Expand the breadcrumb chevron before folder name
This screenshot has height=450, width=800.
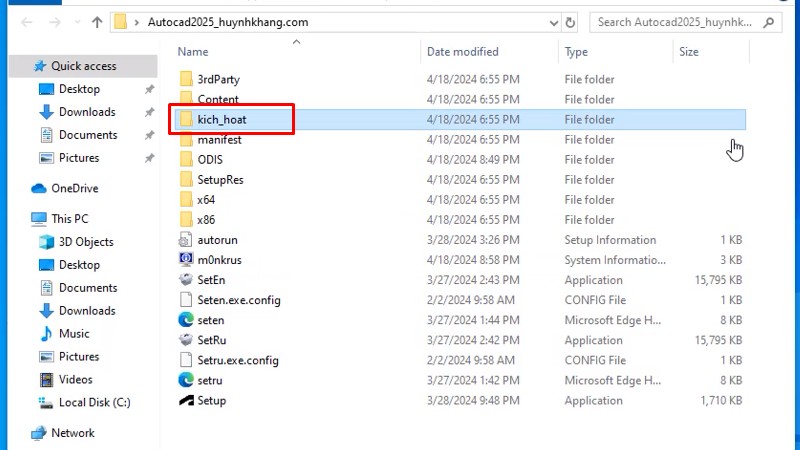(136, 21)
